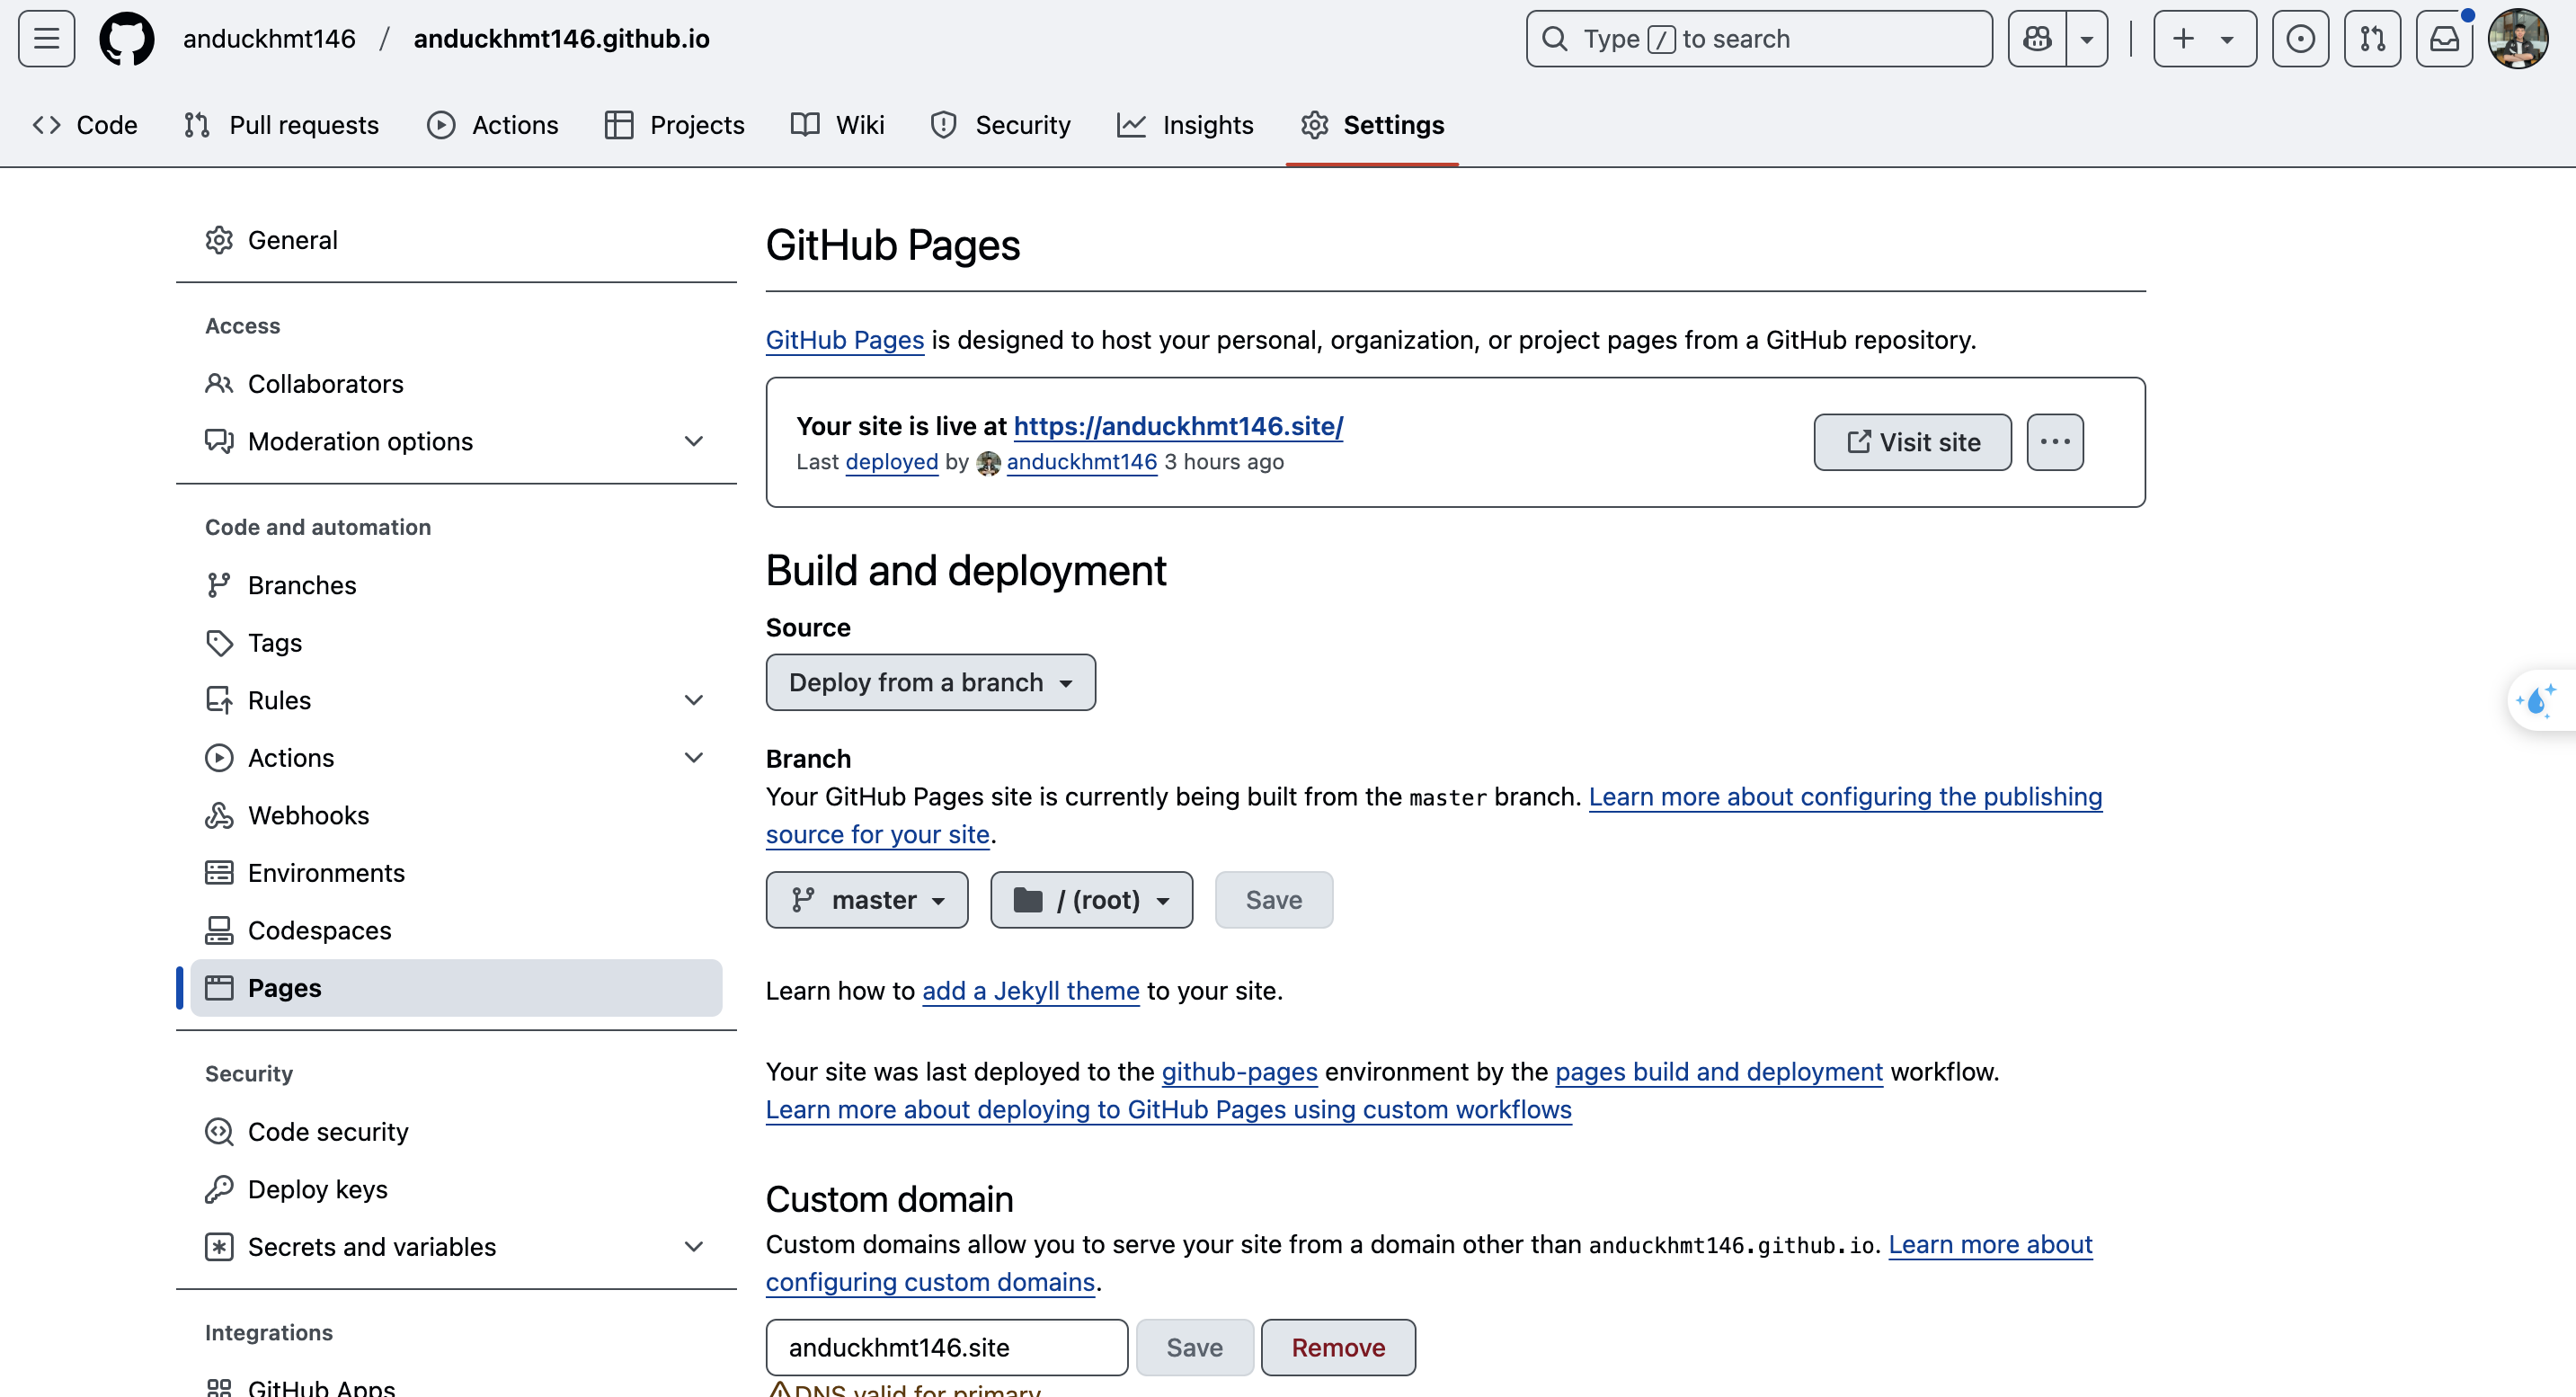The height and width of the screenshot is (1397, 2576).
Task: Expand Secrets and variables section
Action: tap(693, 1246)
